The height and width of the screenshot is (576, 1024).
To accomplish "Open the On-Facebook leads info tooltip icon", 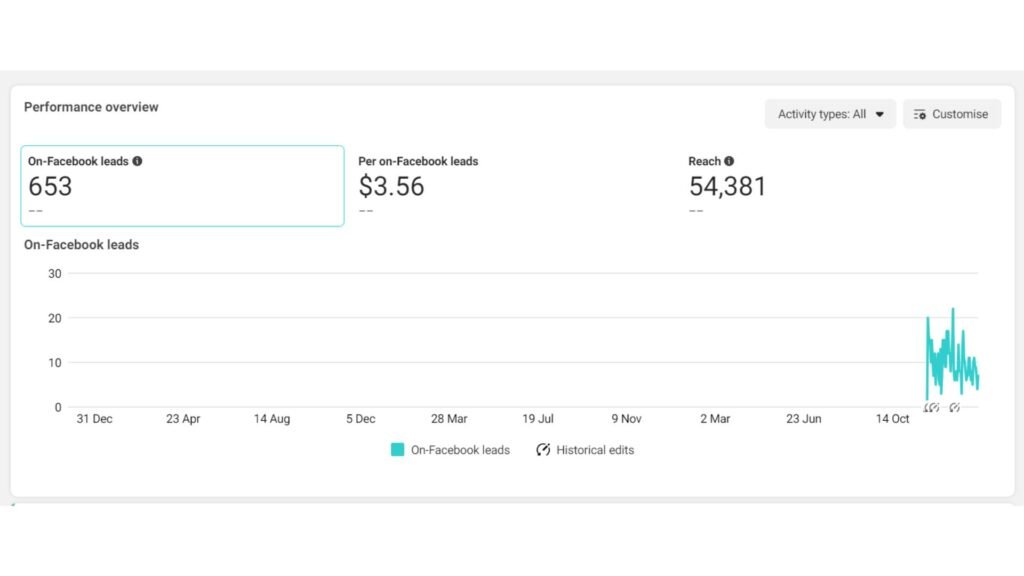I will [139, 160].
